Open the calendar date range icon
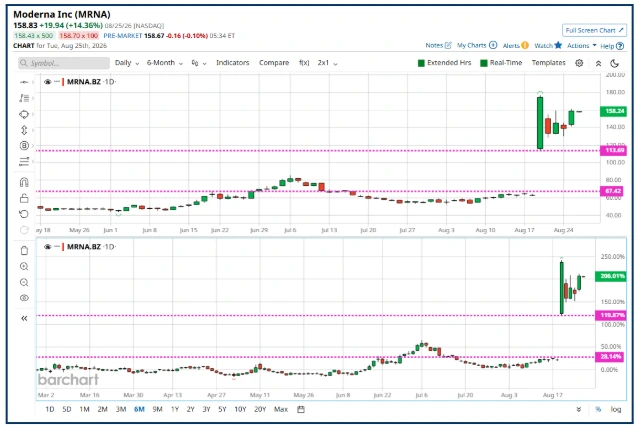This screenshot has width=639, height=428. [x=301, y=409]
